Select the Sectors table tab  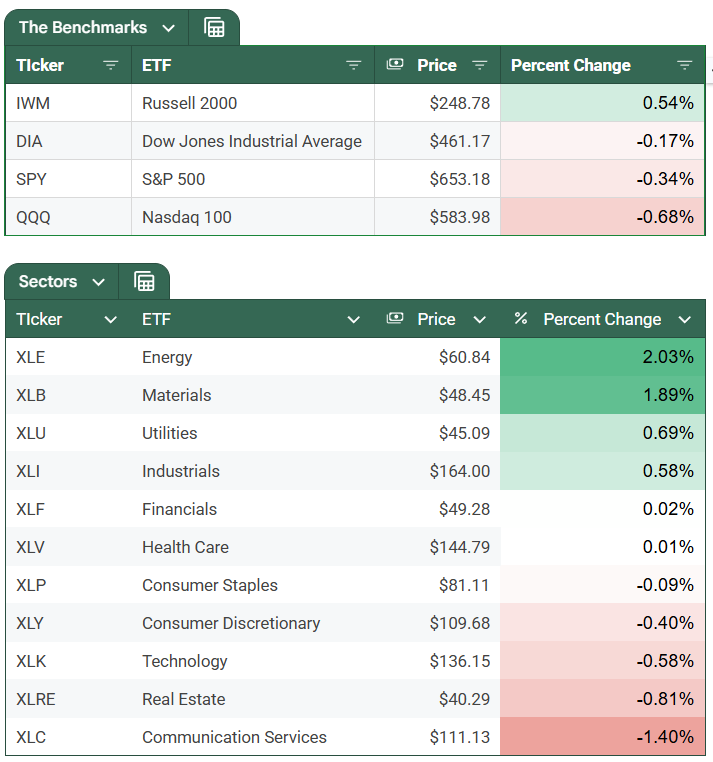click(x=48, y=282)
